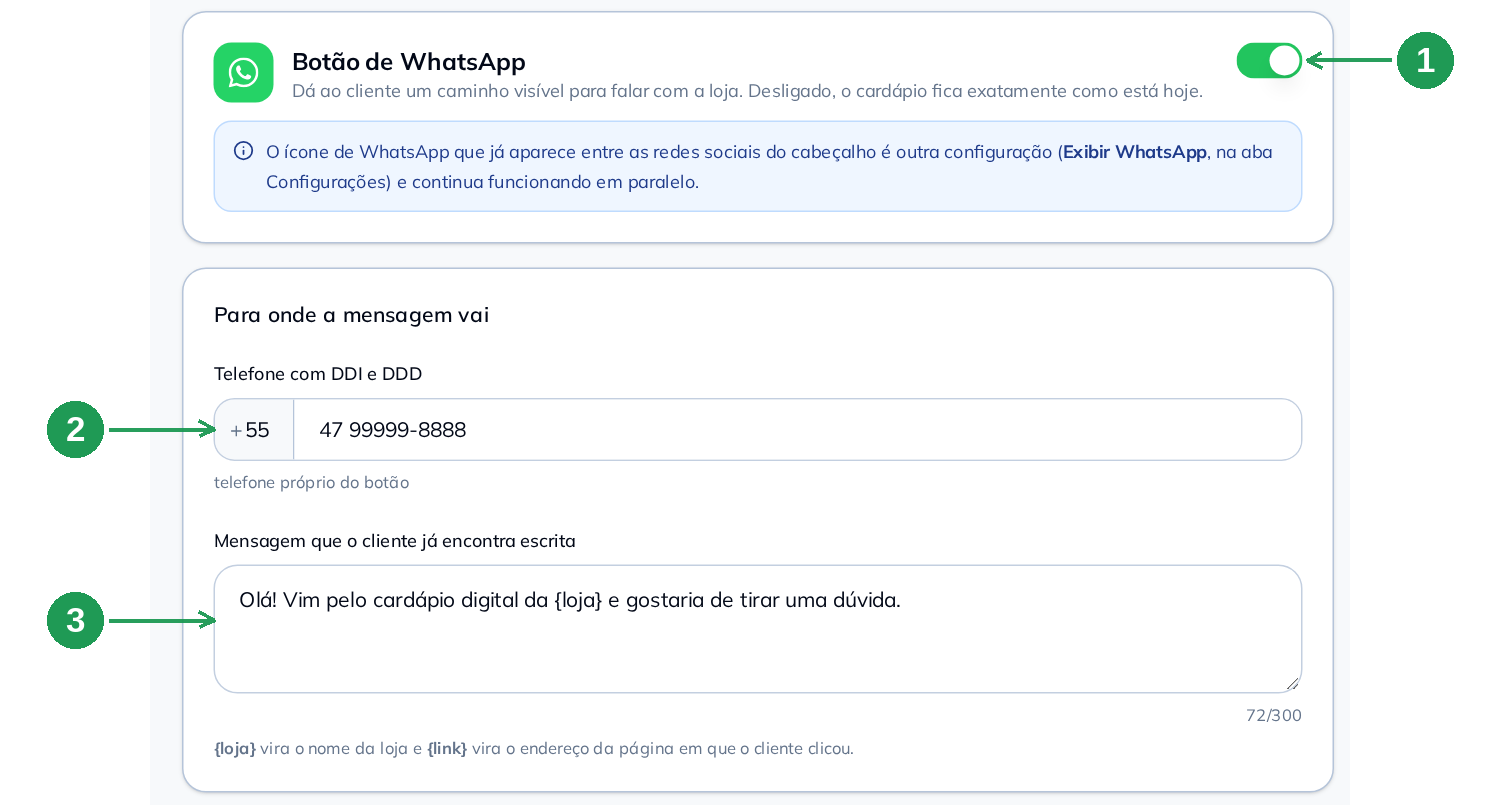Click the 'Para onde a mensagem vai' heading
This screenshot has width=1500, height=805.
coord(351,315)
